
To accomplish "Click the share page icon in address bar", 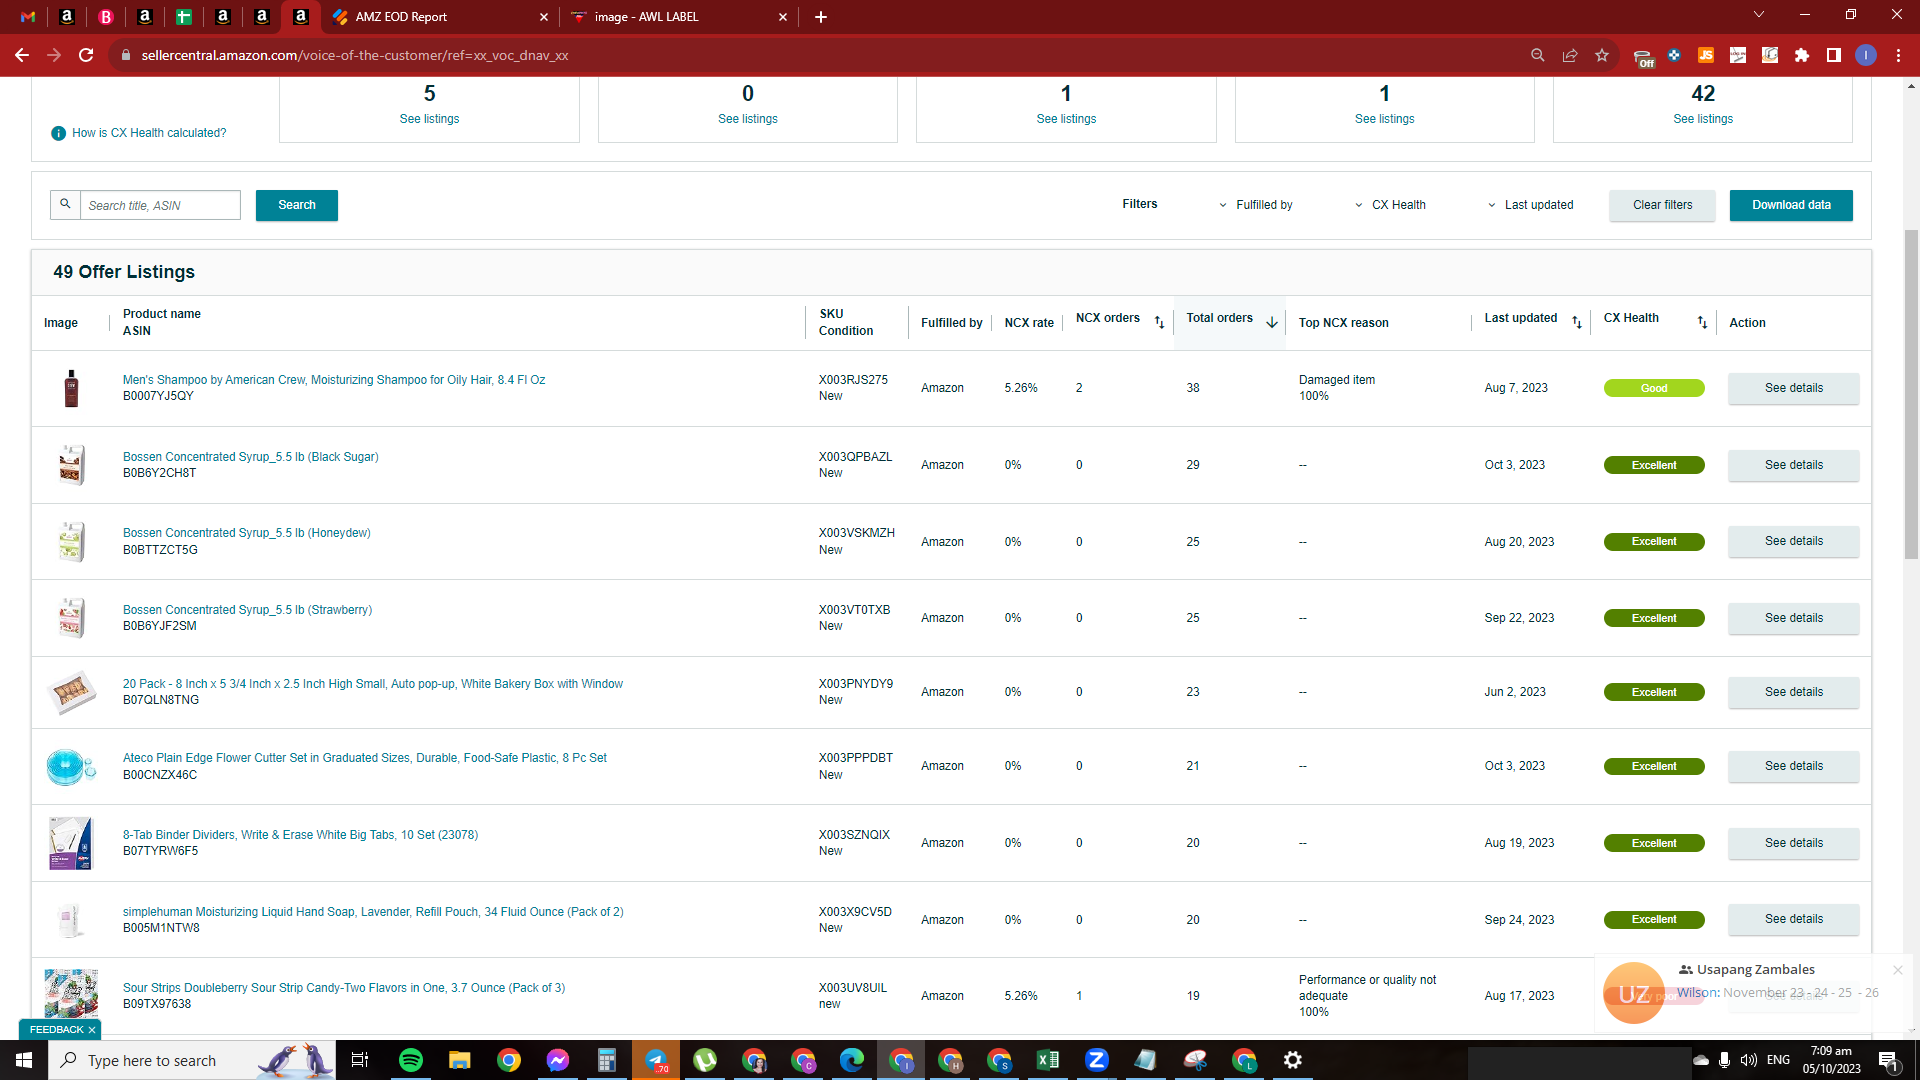I will point(1570,55).
